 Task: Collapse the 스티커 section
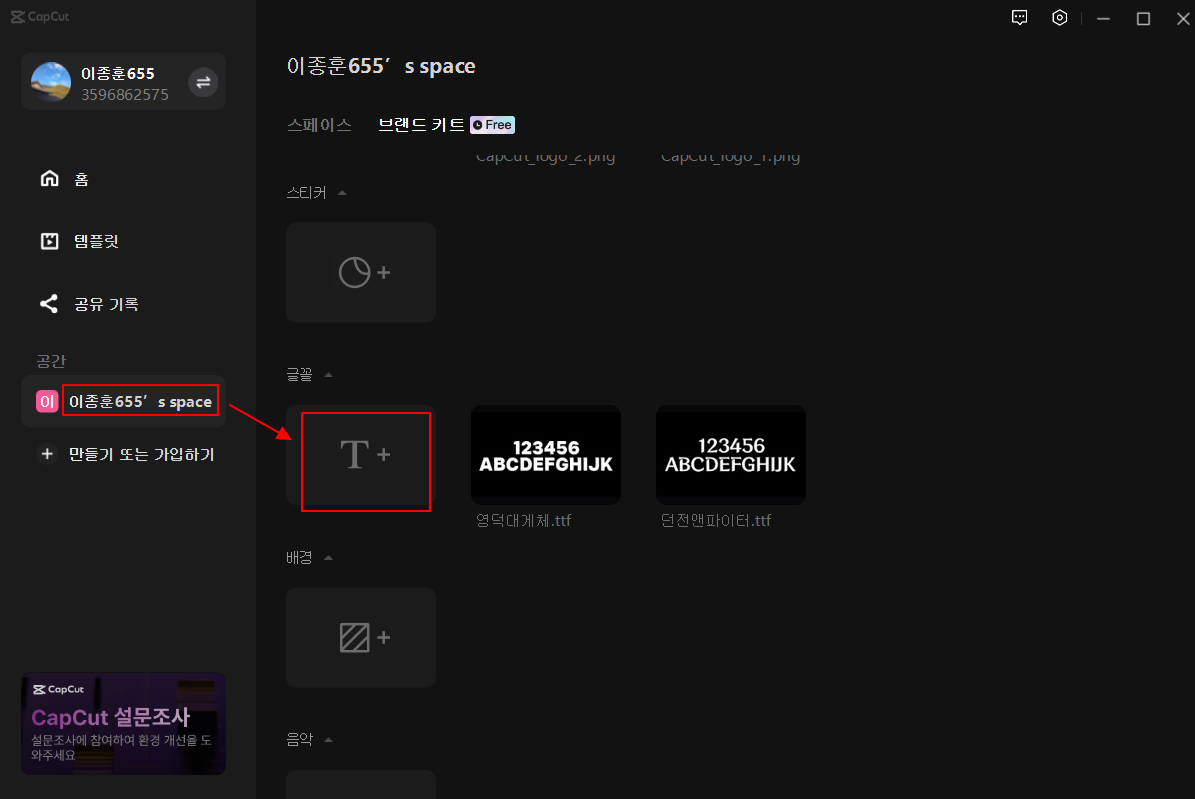click(342, 193)
